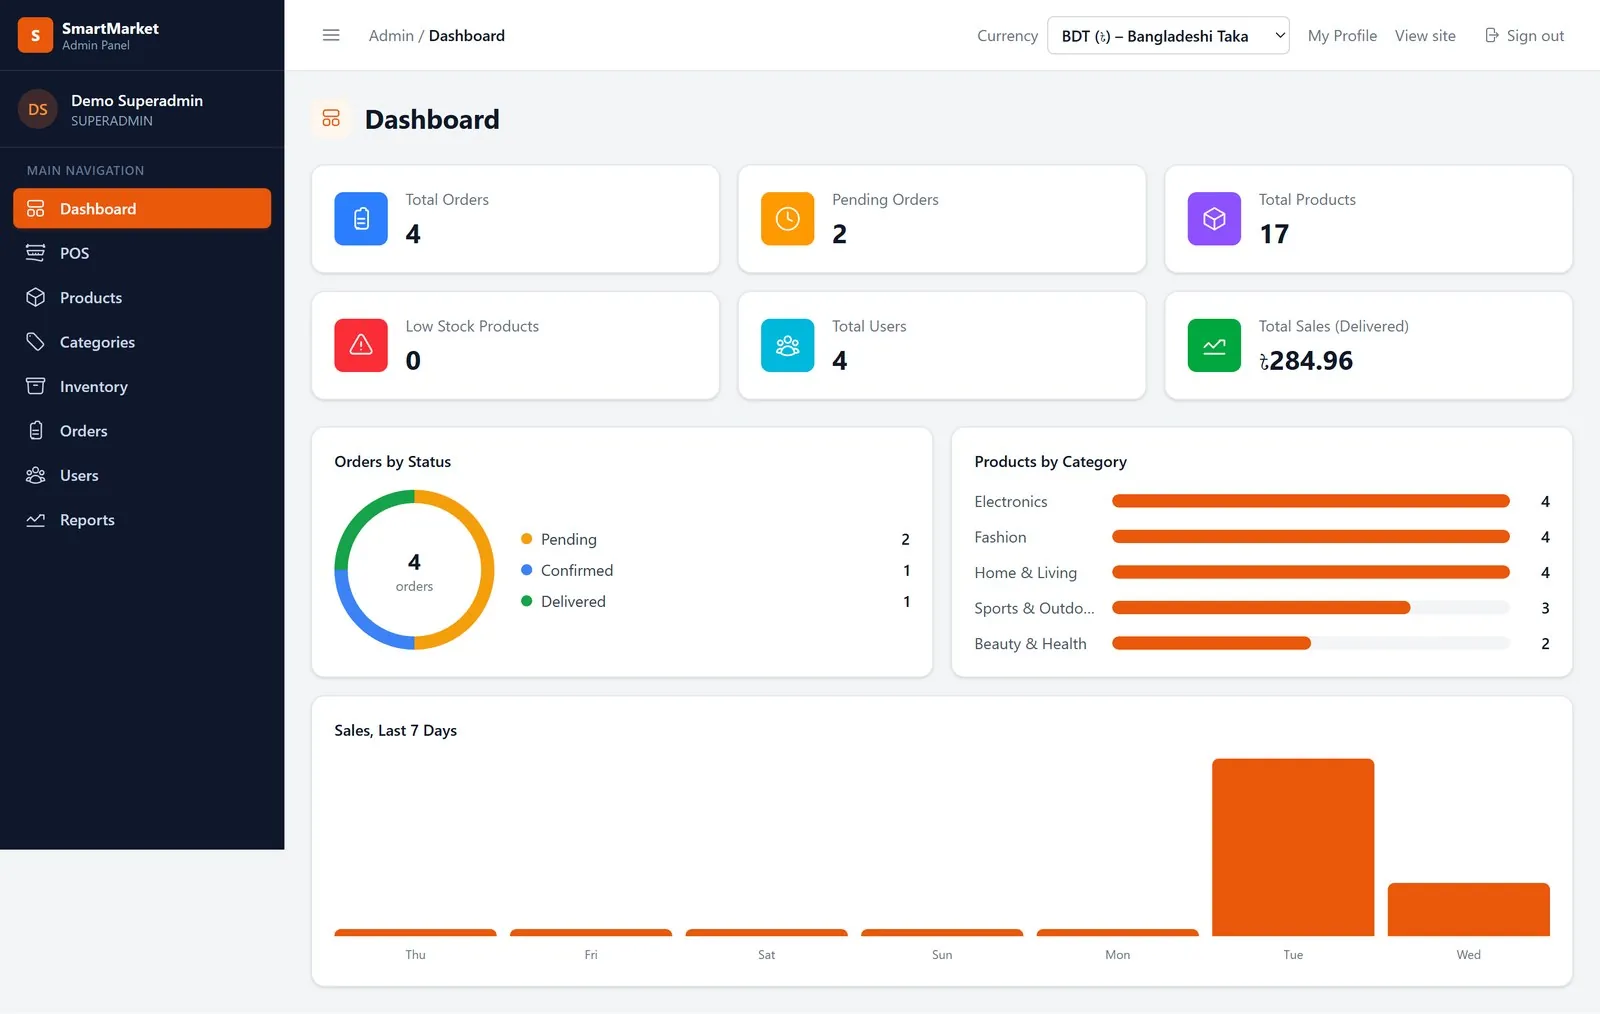Click the Demo Superadmin name
This screenshot has width=1600, height=1014.
coord(137,100)
